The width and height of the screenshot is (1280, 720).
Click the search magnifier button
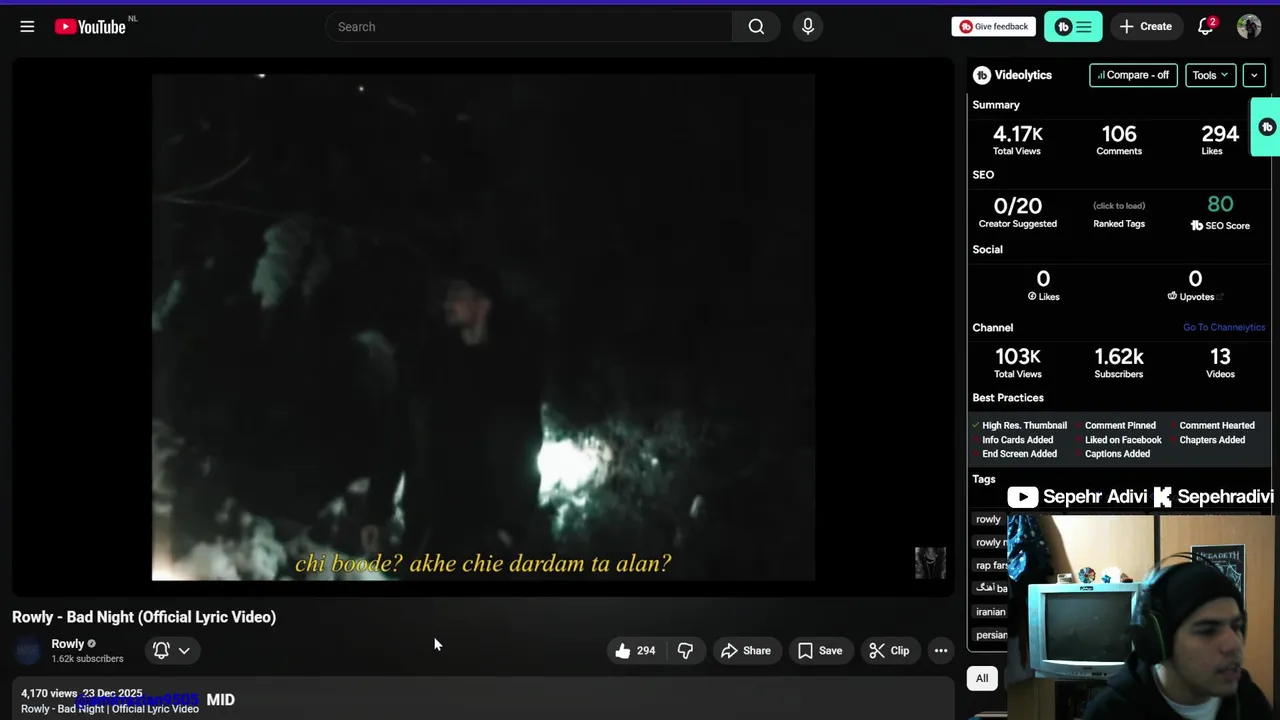(x=757, y=27)
